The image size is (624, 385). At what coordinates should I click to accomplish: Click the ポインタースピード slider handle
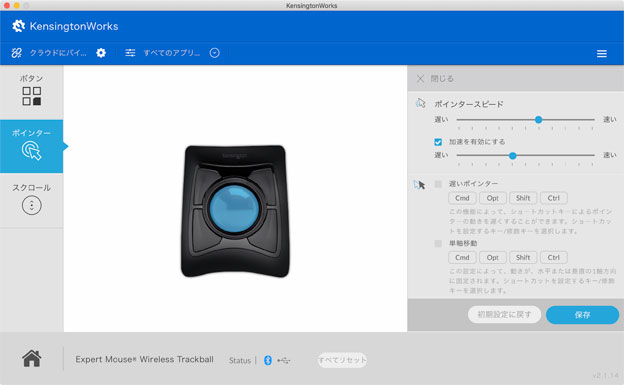tap(538, 119)
